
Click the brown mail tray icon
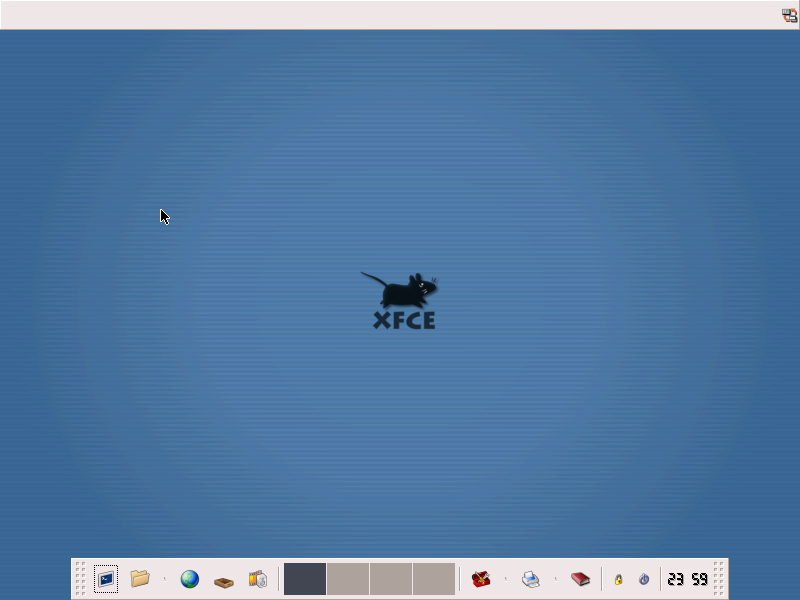[223, 581]
